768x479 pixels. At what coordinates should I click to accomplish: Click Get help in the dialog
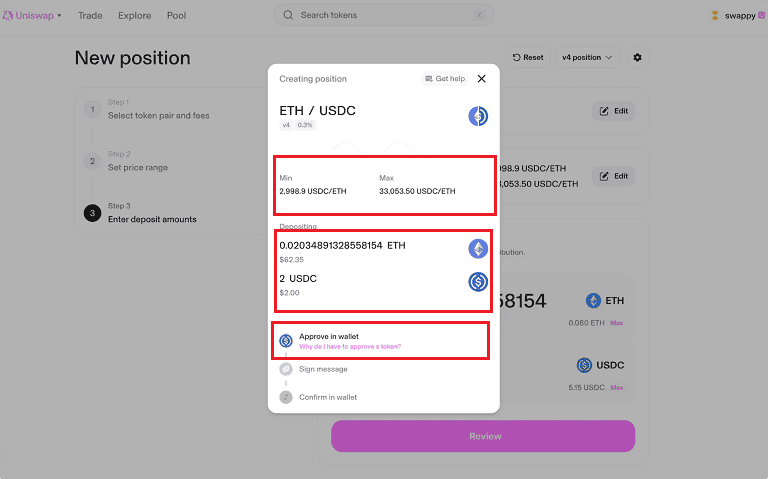click(x=445, y=79)
